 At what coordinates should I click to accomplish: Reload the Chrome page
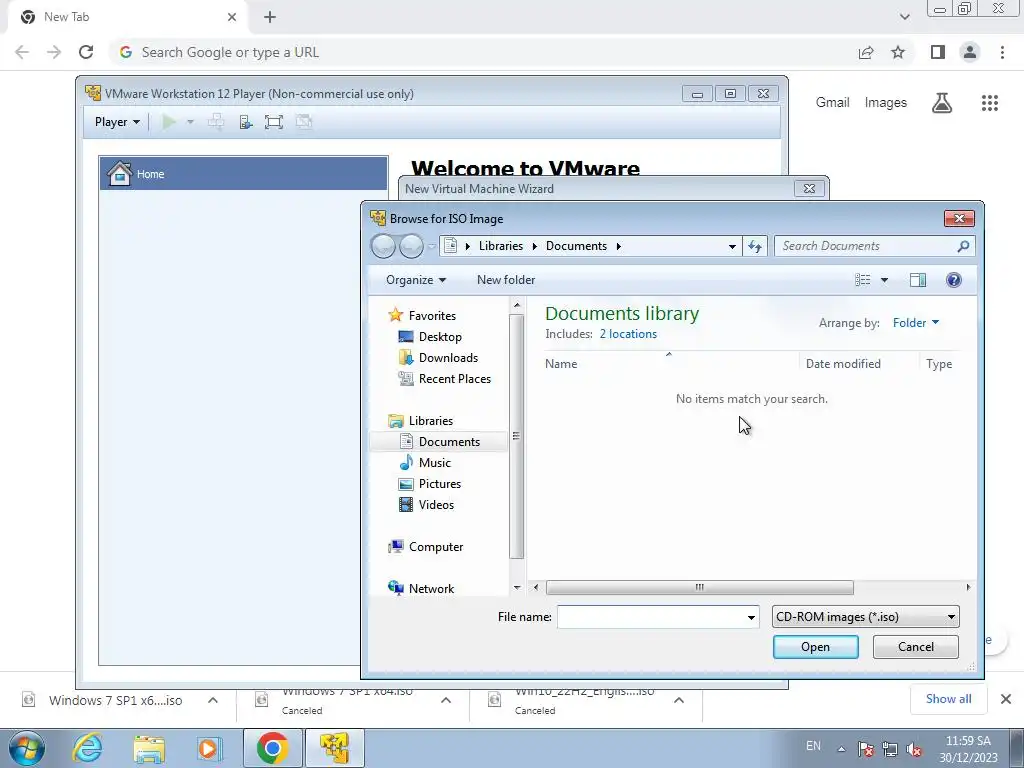point(86,52)
